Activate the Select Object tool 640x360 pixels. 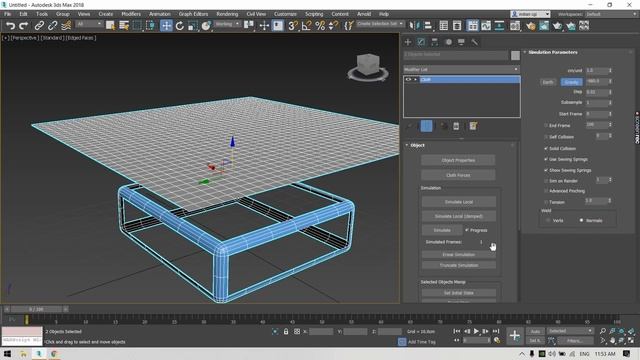click(x=110, y=26)
